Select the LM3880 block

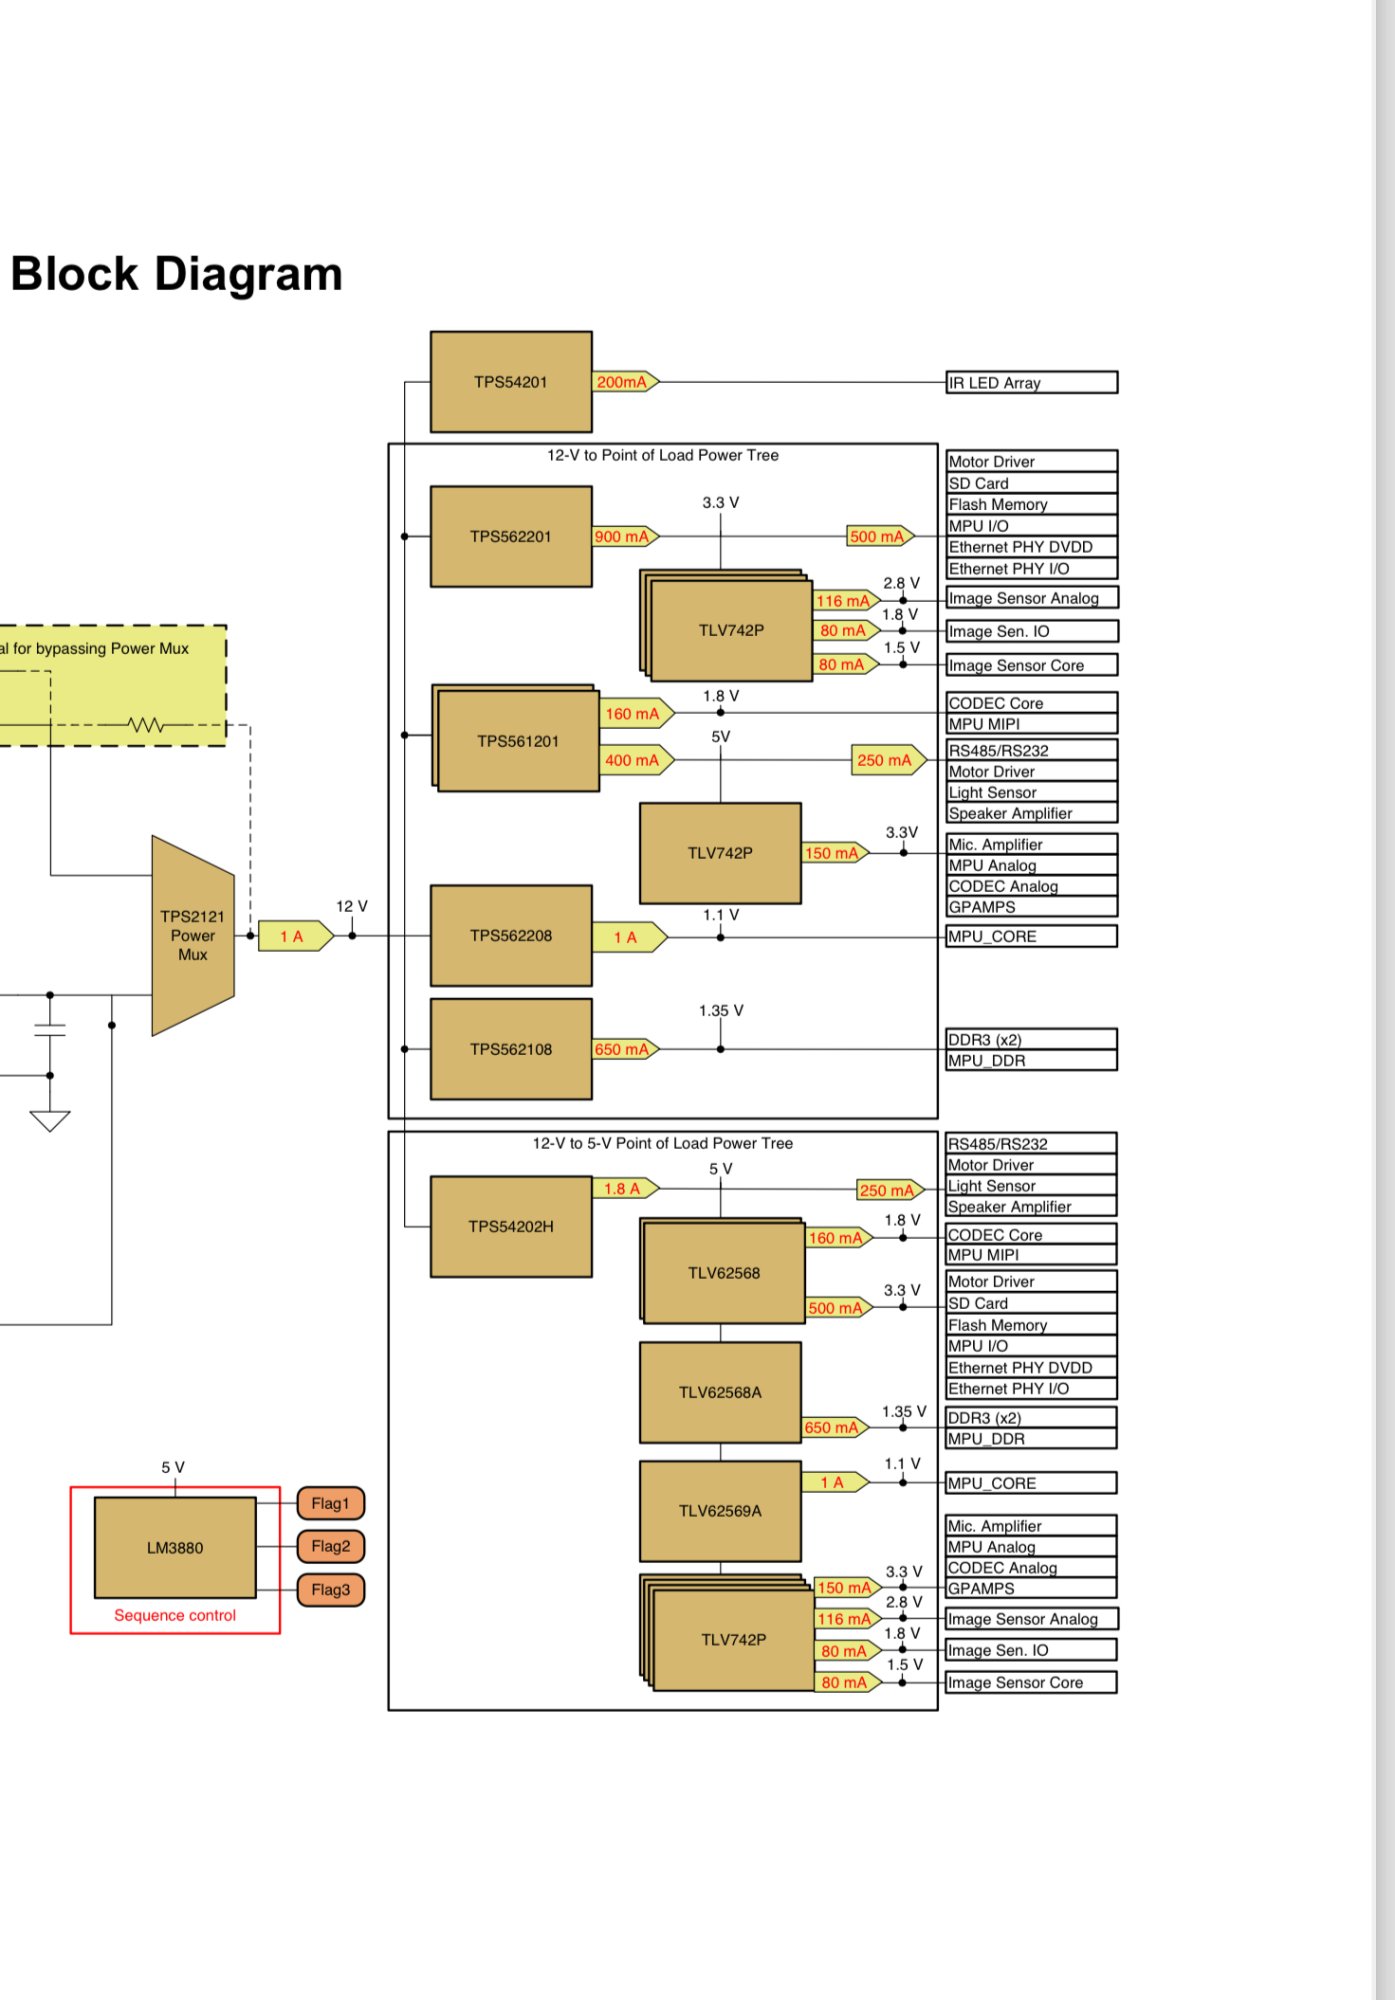click(x=175, y=1548)
